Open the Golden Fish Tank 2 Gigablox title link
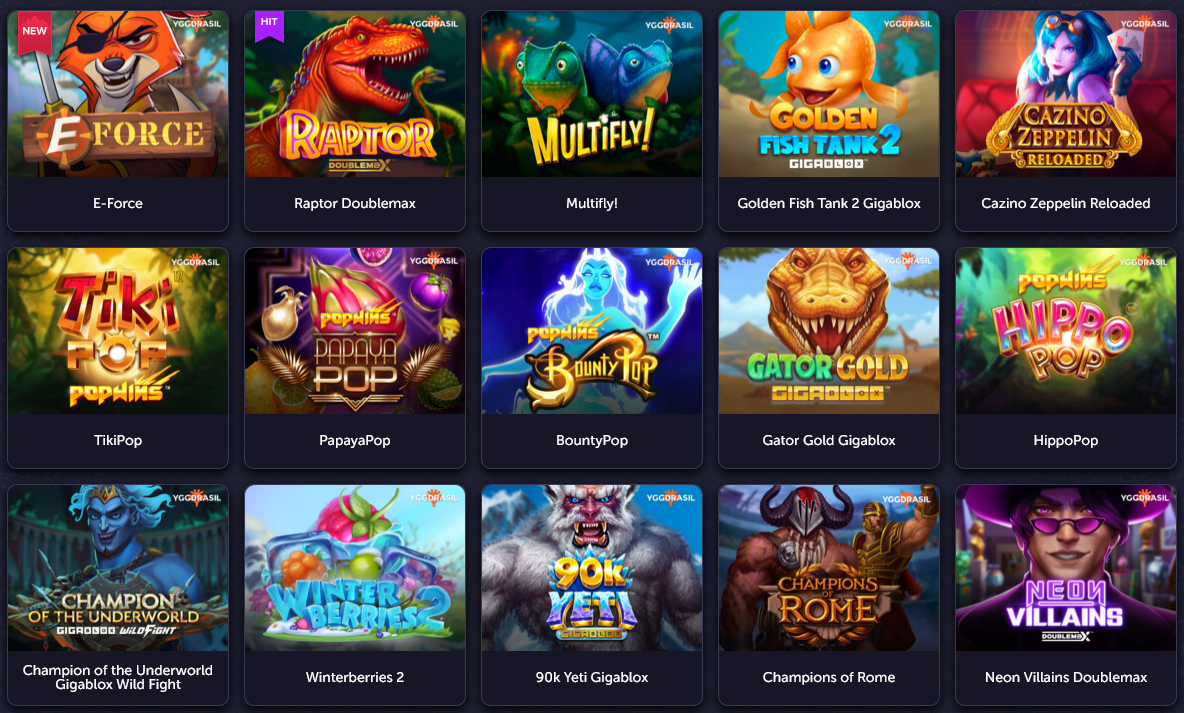 pos(829,203)
